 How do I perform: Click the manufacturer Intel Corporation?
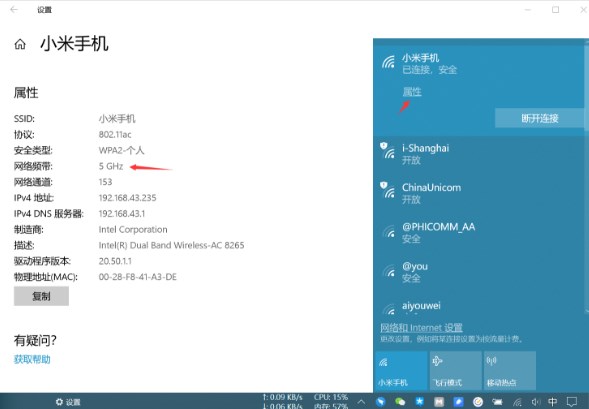[133, 229]
